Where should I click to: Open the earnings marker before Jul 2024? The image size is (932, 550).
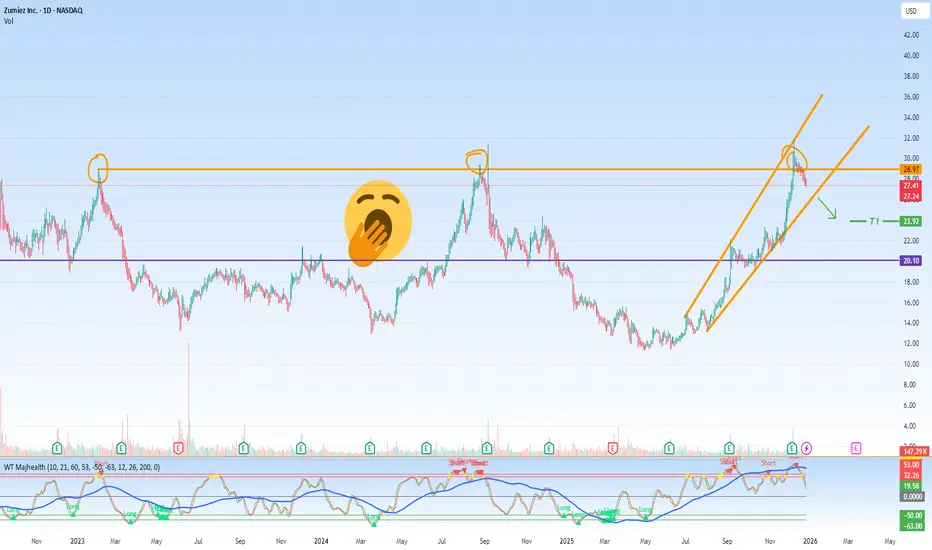(x=426, y=448)
